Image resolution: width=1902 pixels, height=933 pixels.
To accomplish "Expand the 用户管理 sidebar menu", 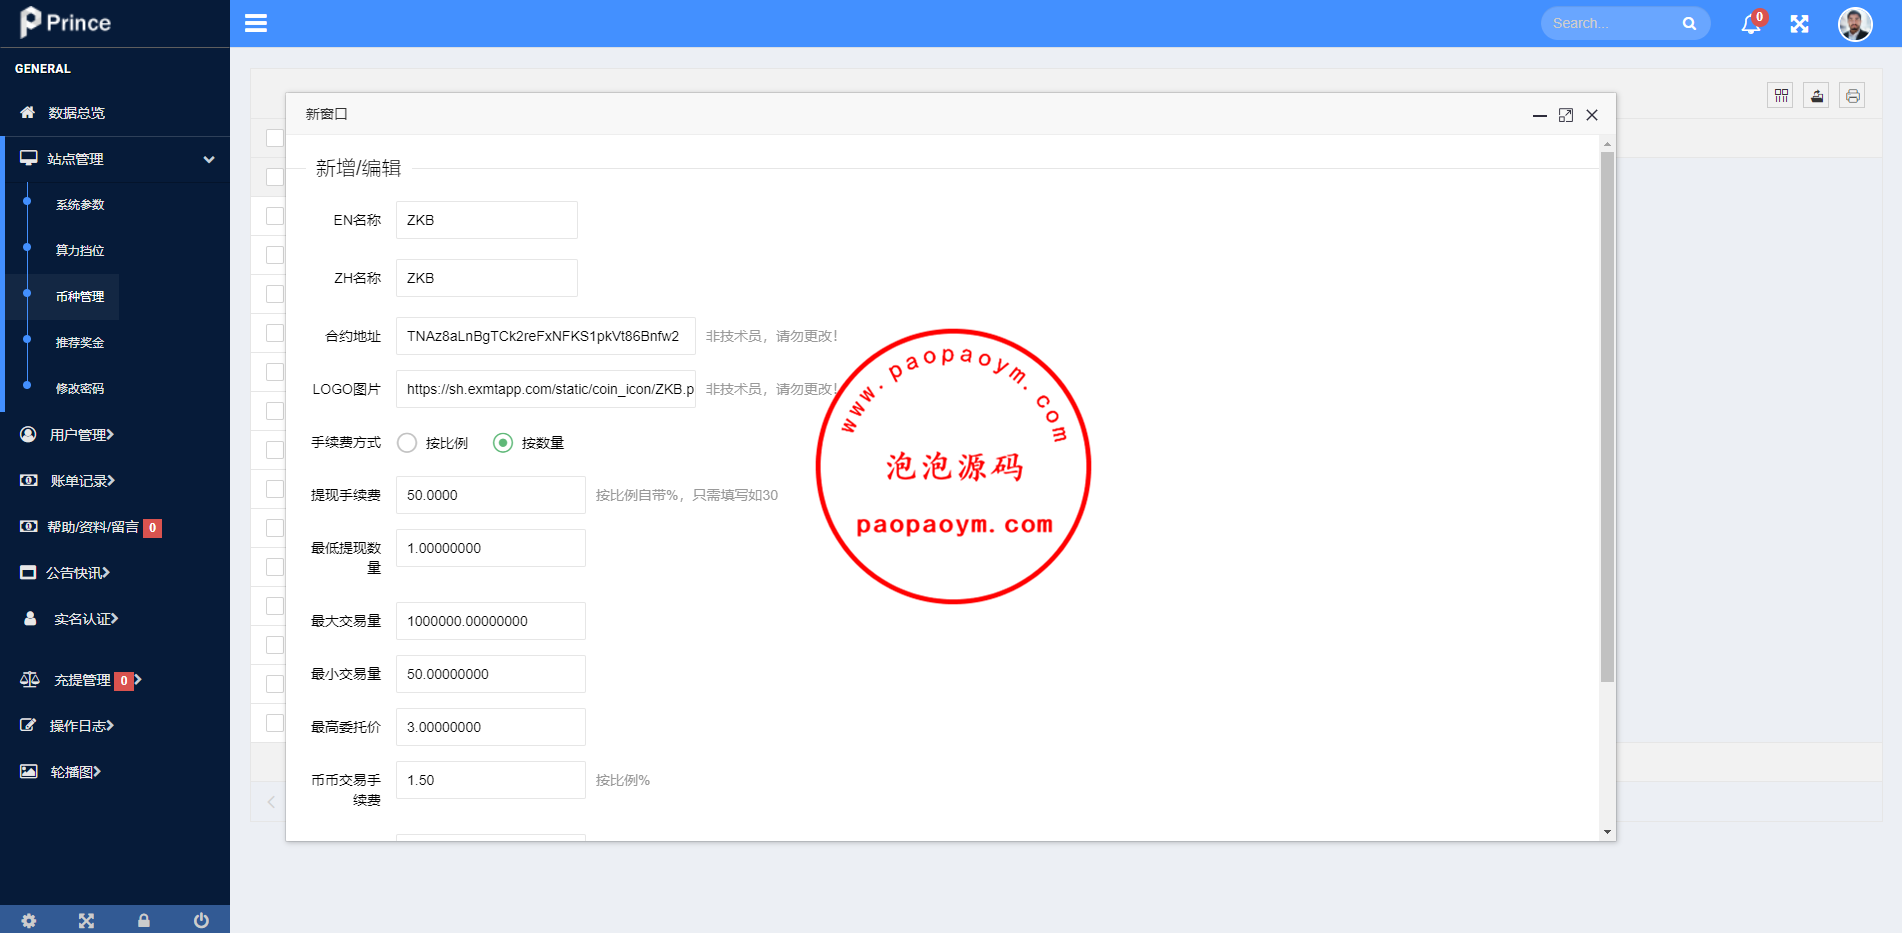I will (82, 435).
